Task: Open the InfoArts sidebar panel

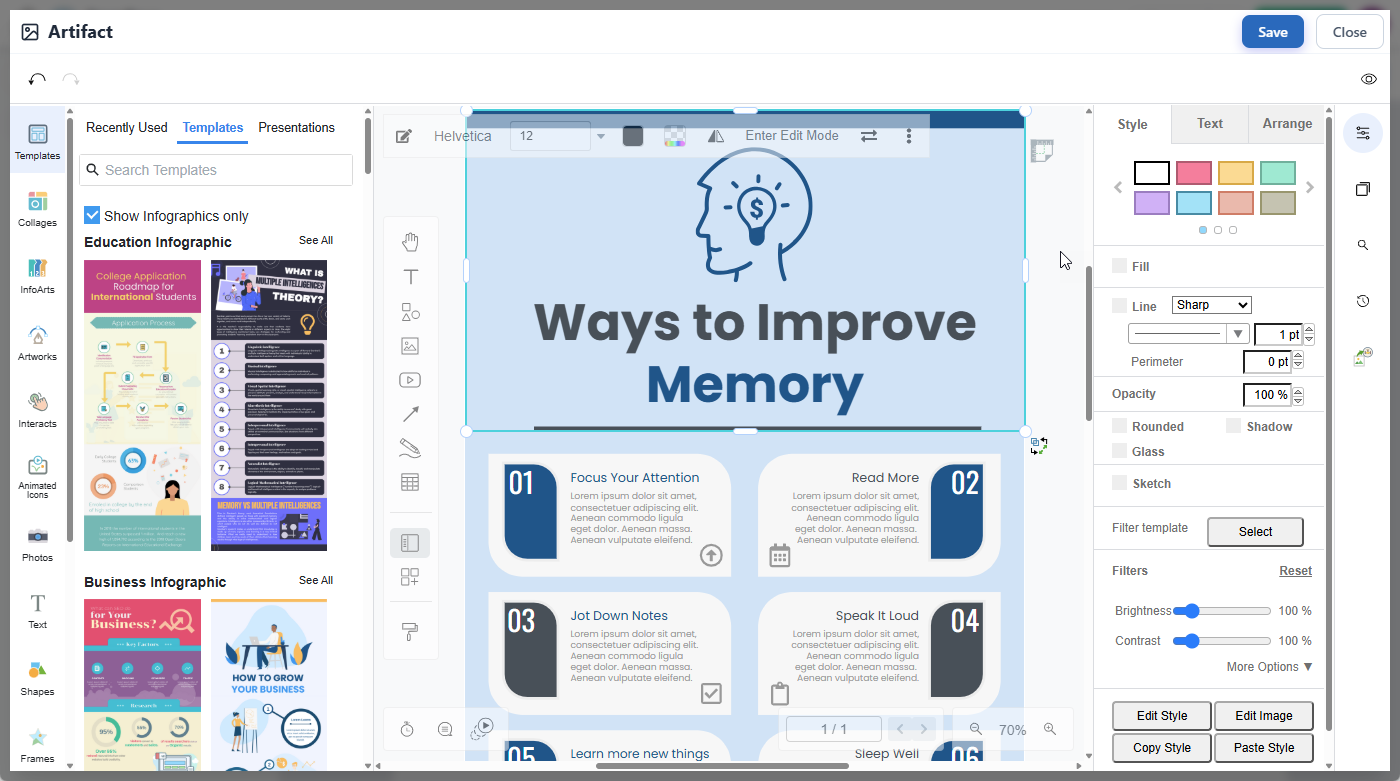Action: point(37,276)
